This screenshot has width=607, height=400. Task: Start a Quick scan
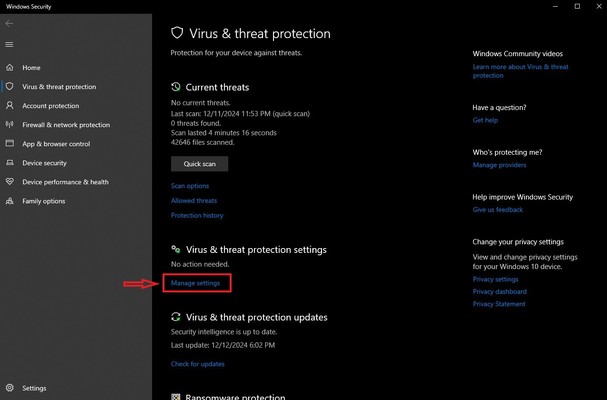click(x=199, y=163)
